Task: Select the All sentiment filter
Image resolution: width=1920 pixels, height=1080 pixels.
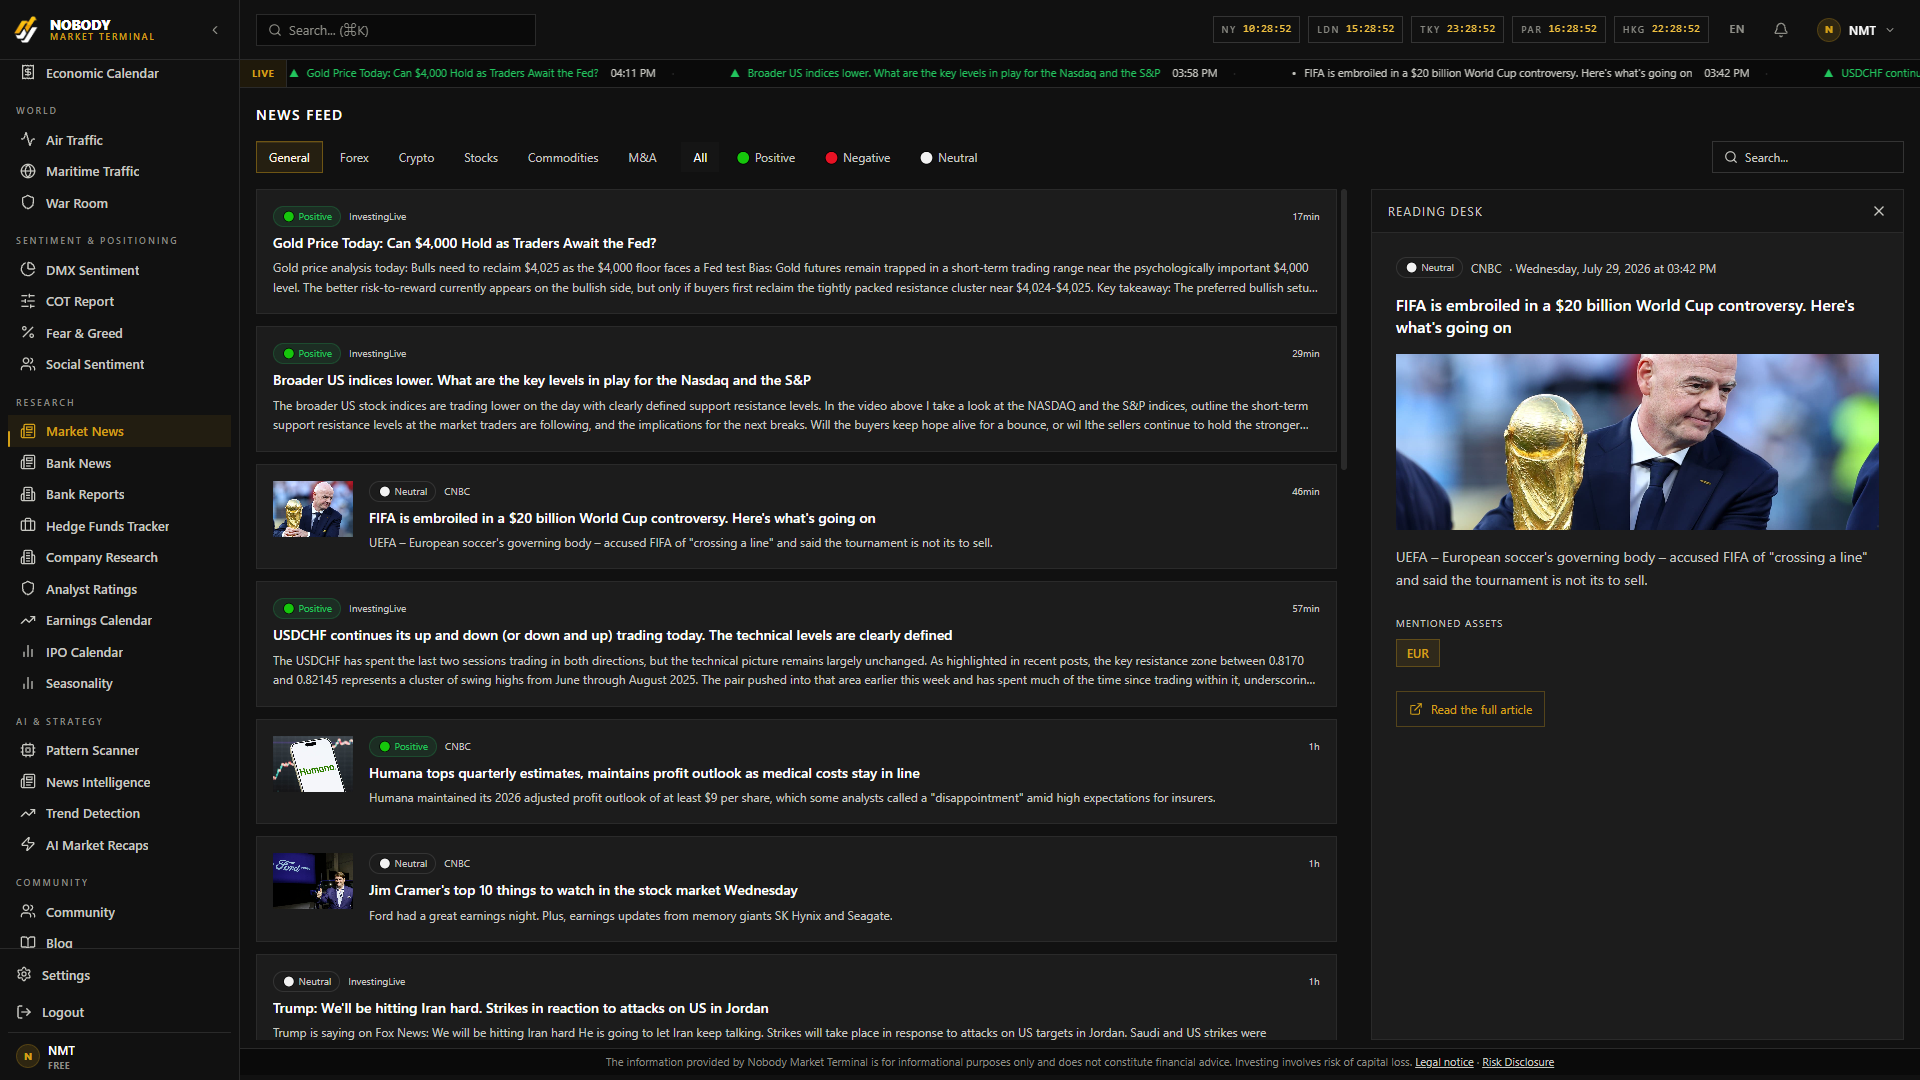Action: 700,158
